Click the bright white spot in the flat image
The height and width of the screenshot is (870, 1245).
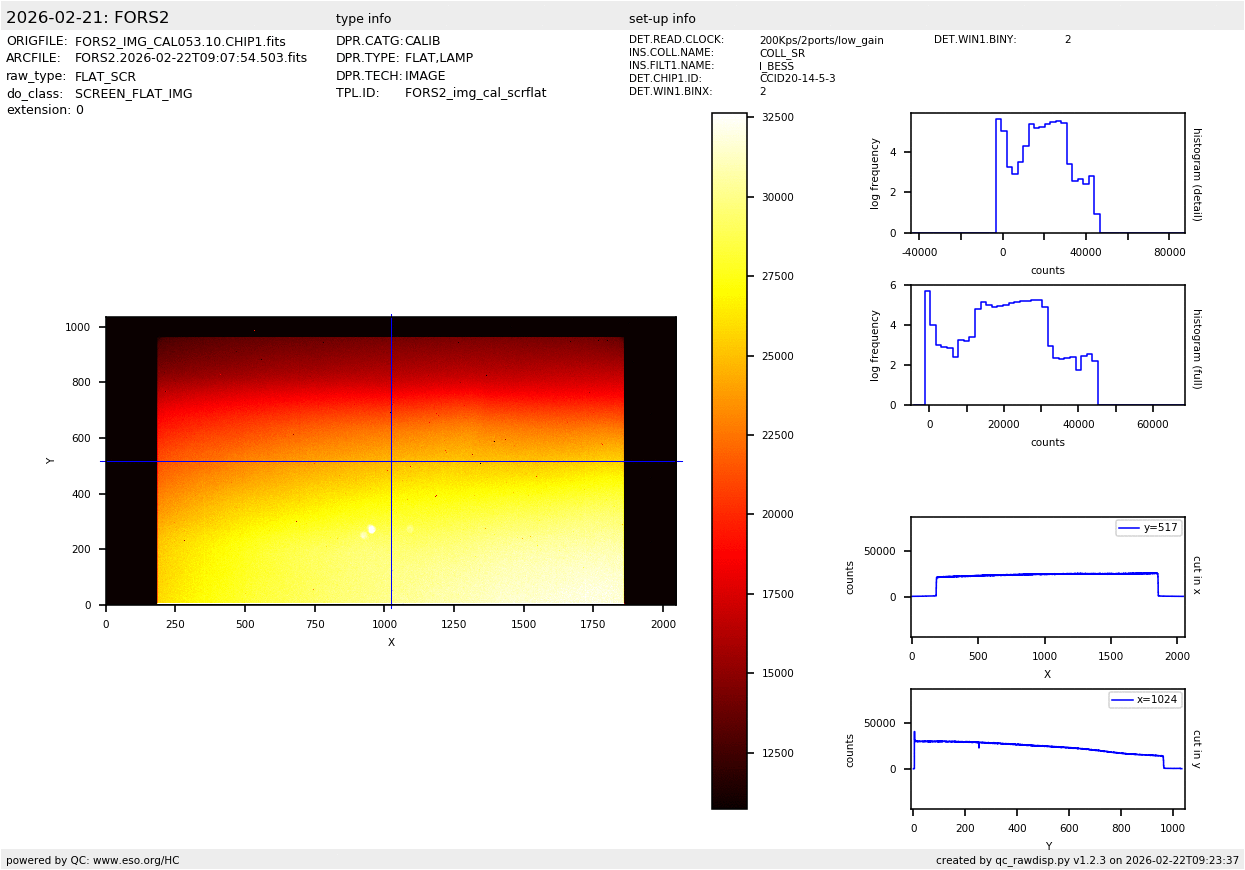[371, 528]
